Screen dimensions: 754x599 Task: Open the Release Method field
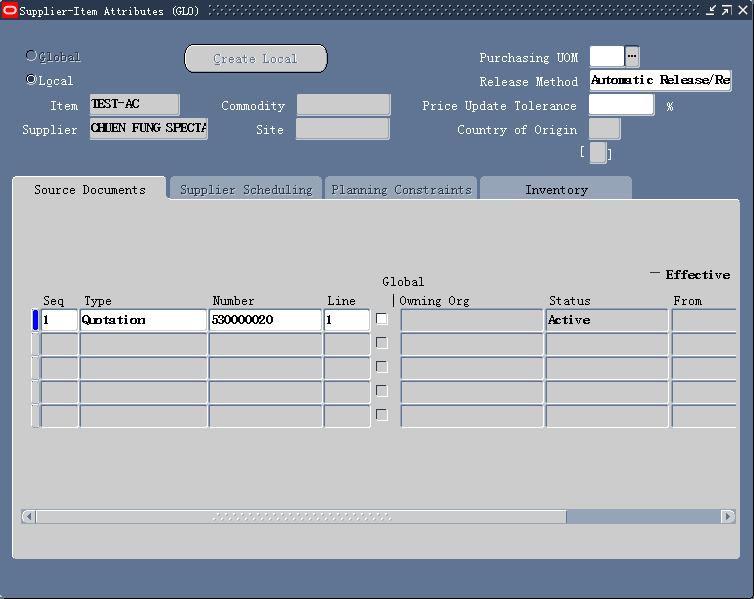pyautogui.click(x=660, y=81)
